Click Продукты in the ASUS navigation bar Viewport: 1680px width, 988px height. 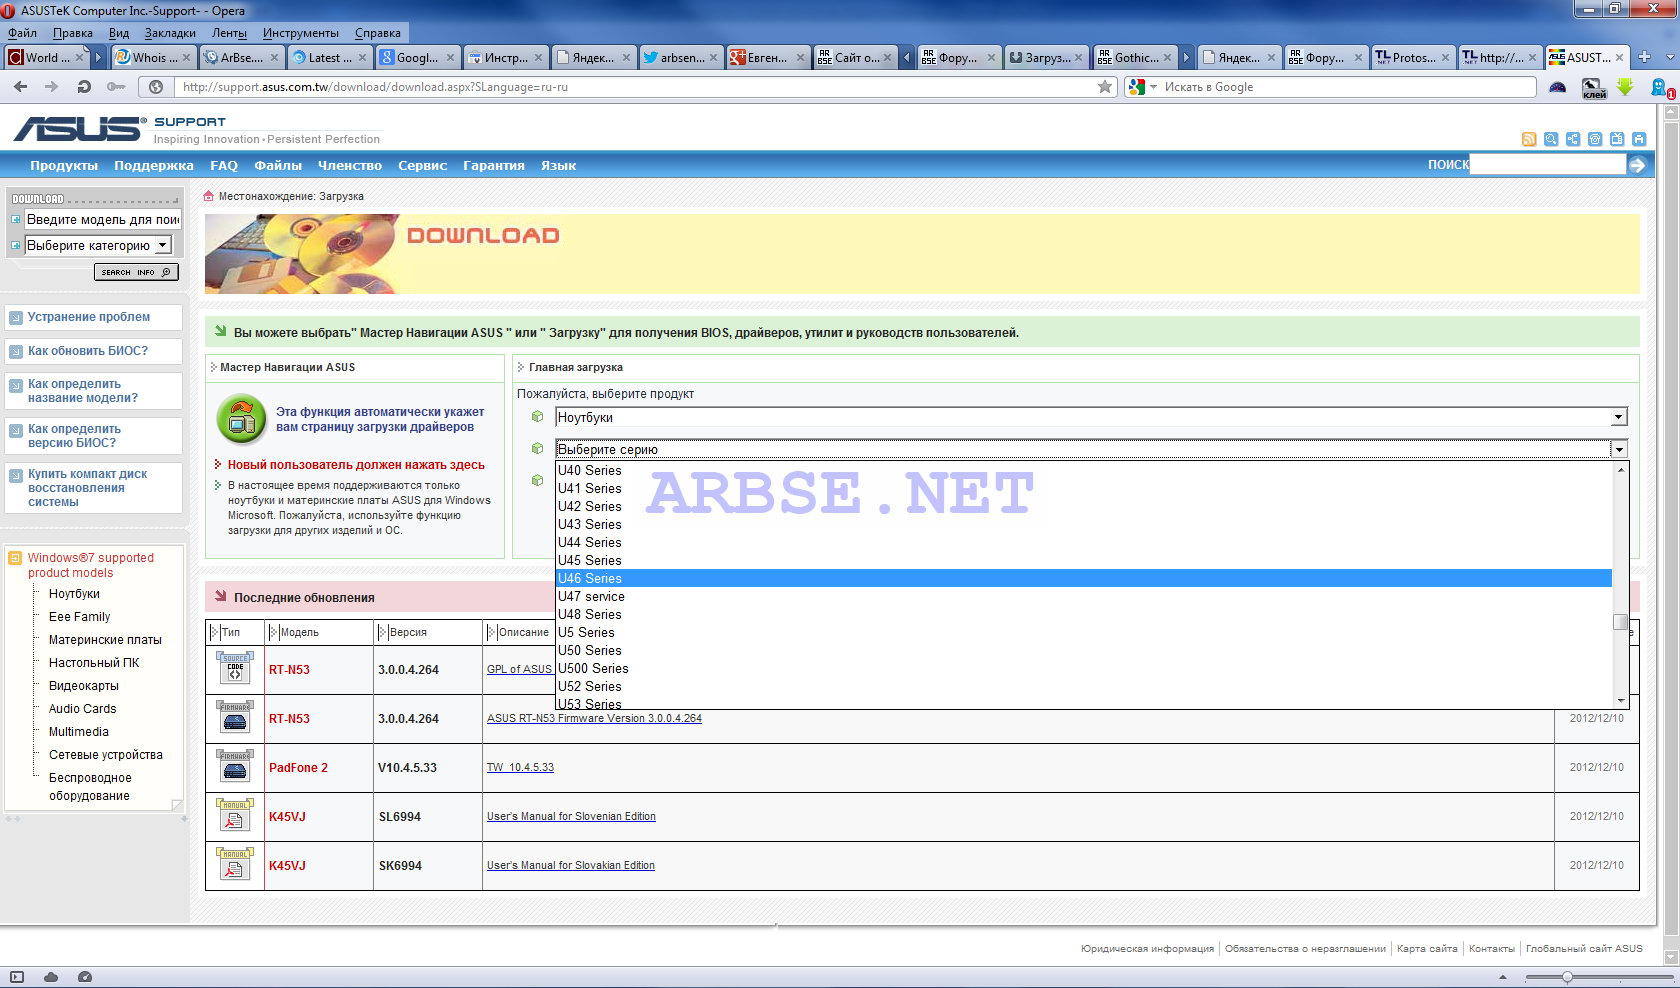64,165
